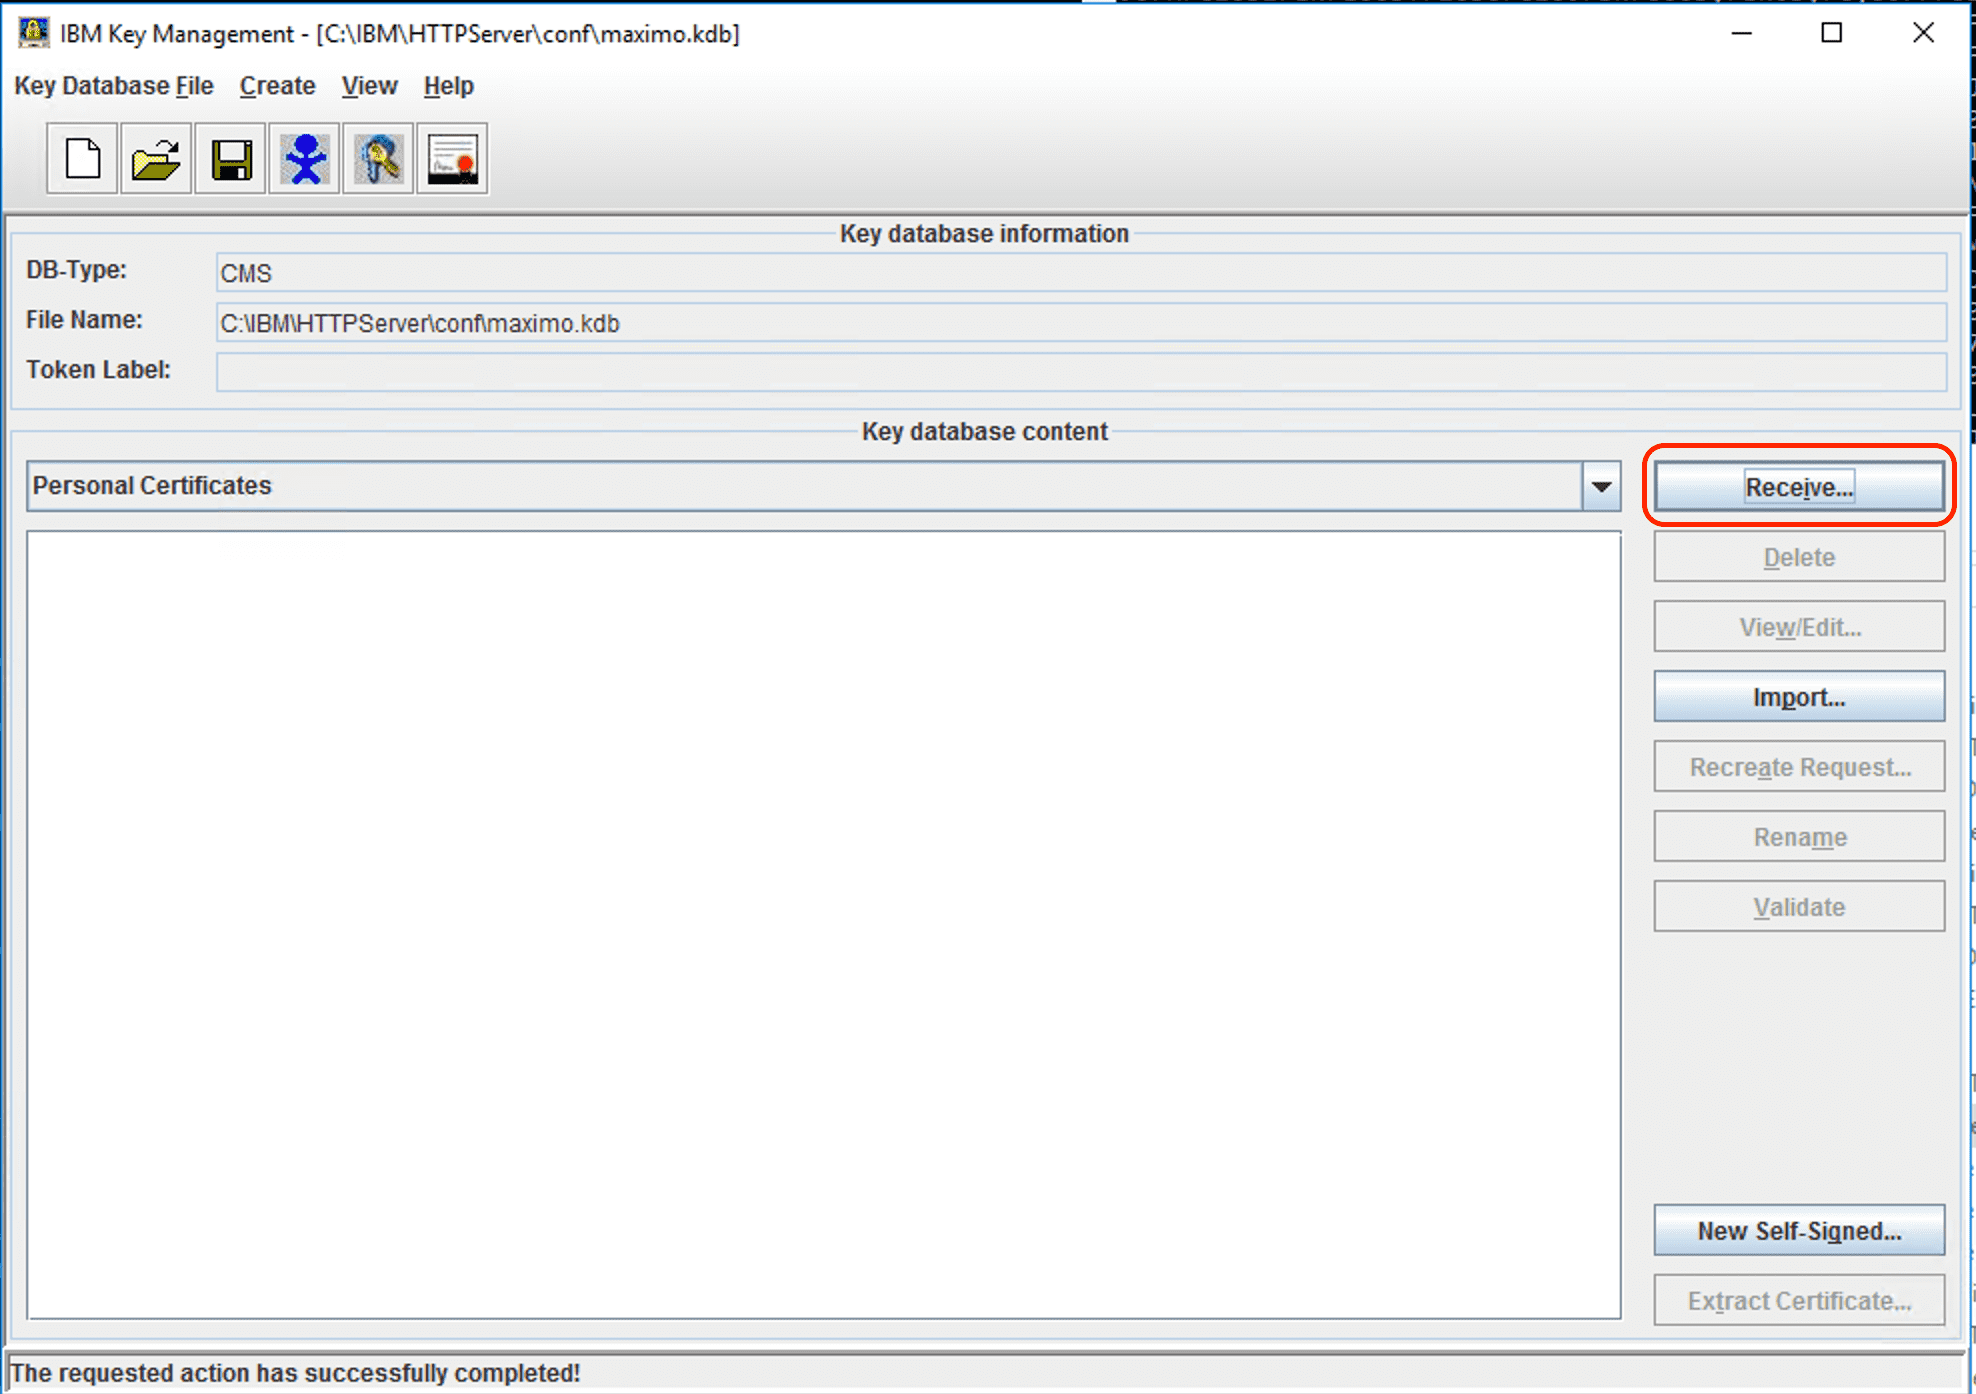Open the Help menu

coord(448,86)
